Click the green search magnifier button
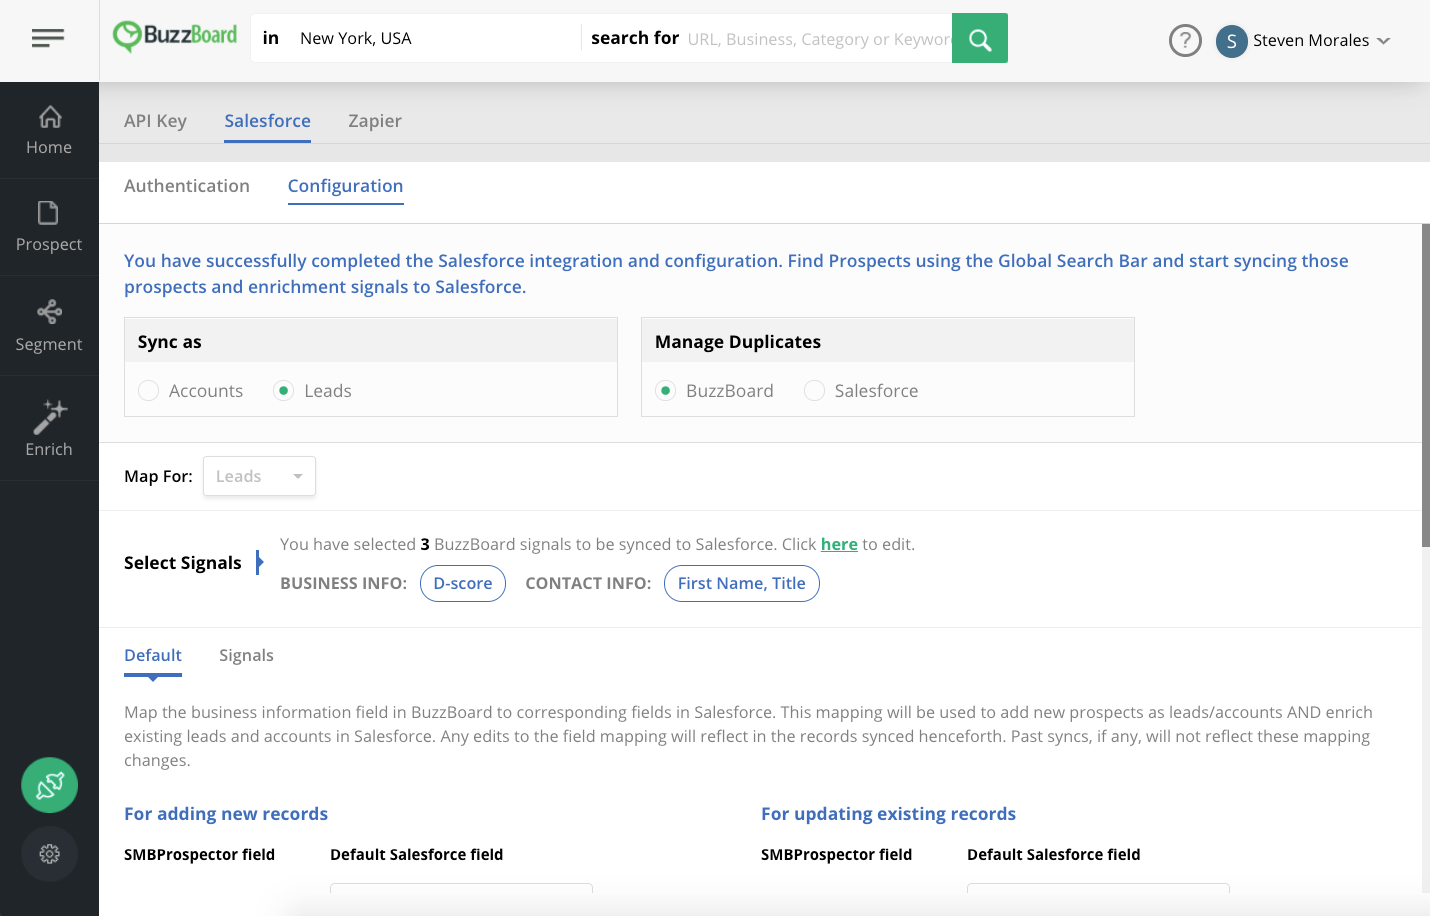1430x916 pixels. coord(980,38)
